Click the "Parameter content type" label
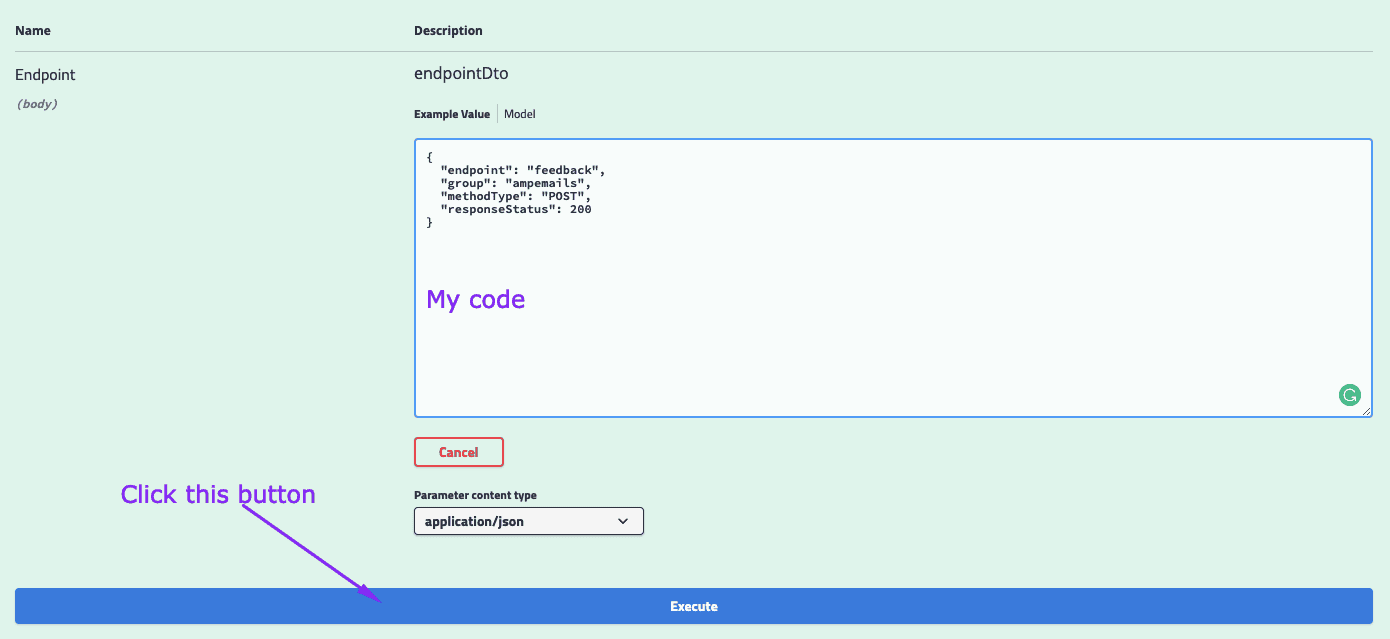The height and width of the screenshot is (639, 1390). pos(475,495)
